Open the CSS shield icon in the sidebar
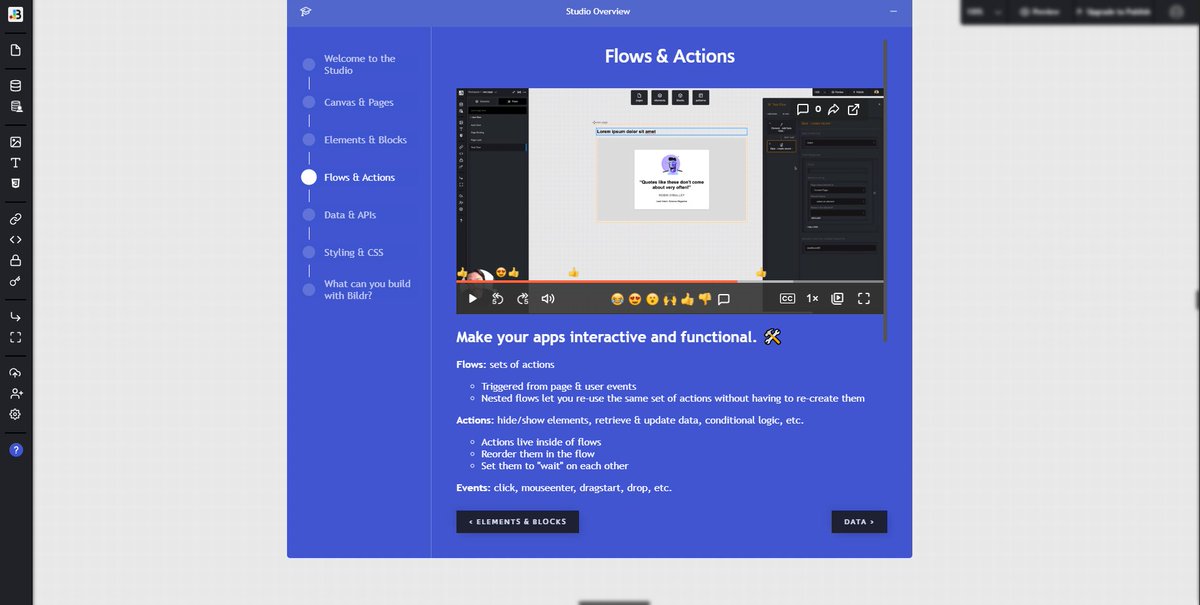The image size is (1200, 605). click(15, 182)
